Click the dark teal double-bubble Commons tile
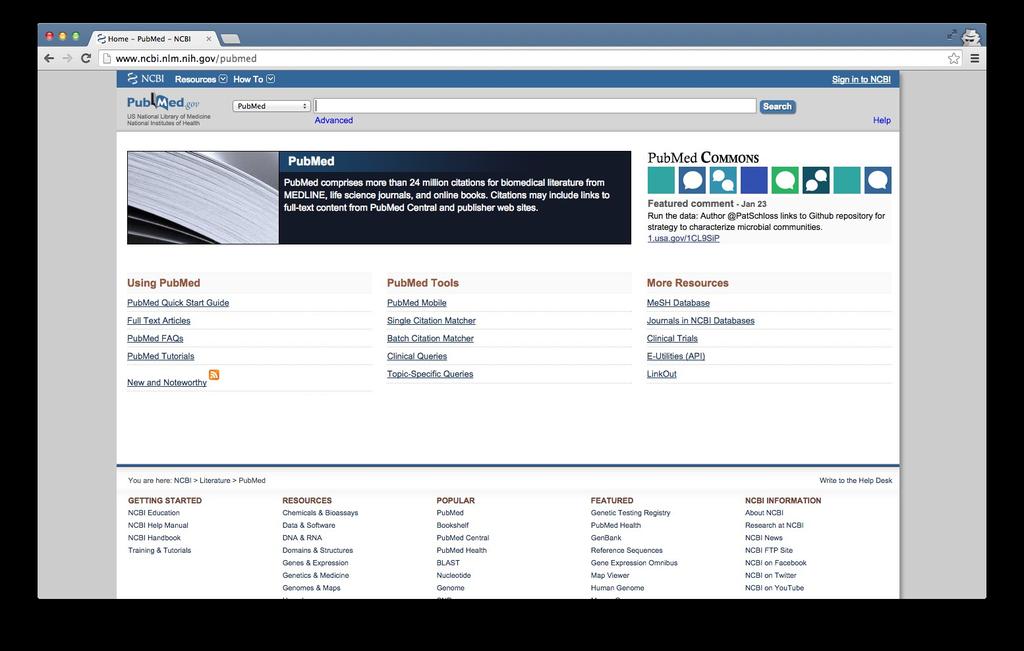The height and width of the screenshot is (651, 1024). 816,180
